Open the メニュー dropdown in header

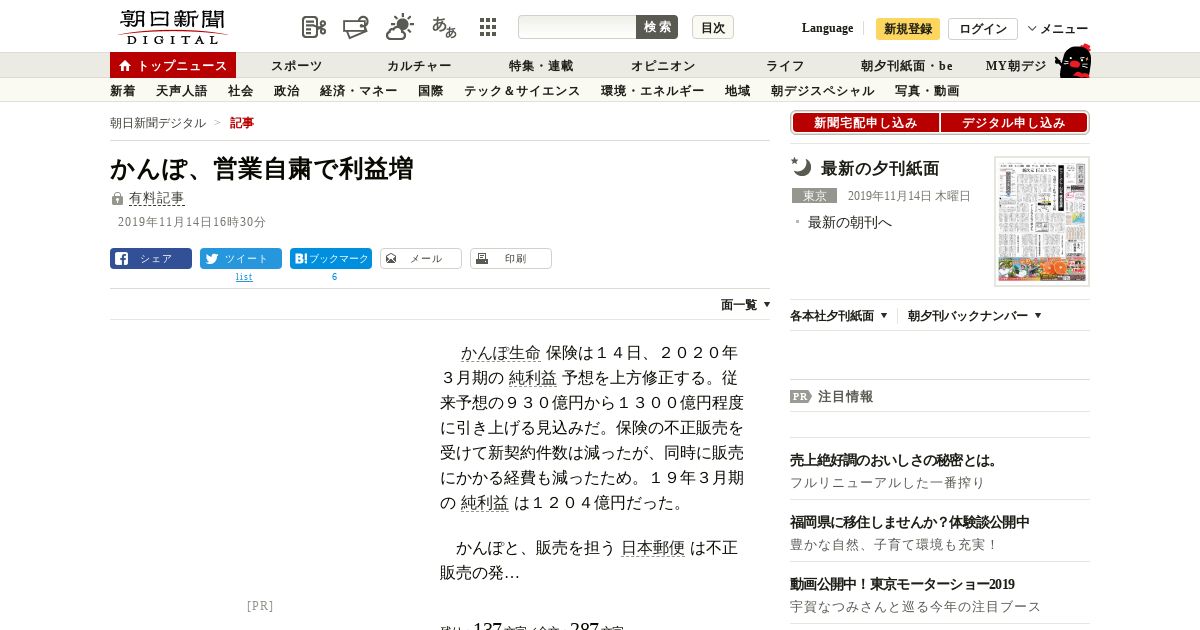[1058, 28]
